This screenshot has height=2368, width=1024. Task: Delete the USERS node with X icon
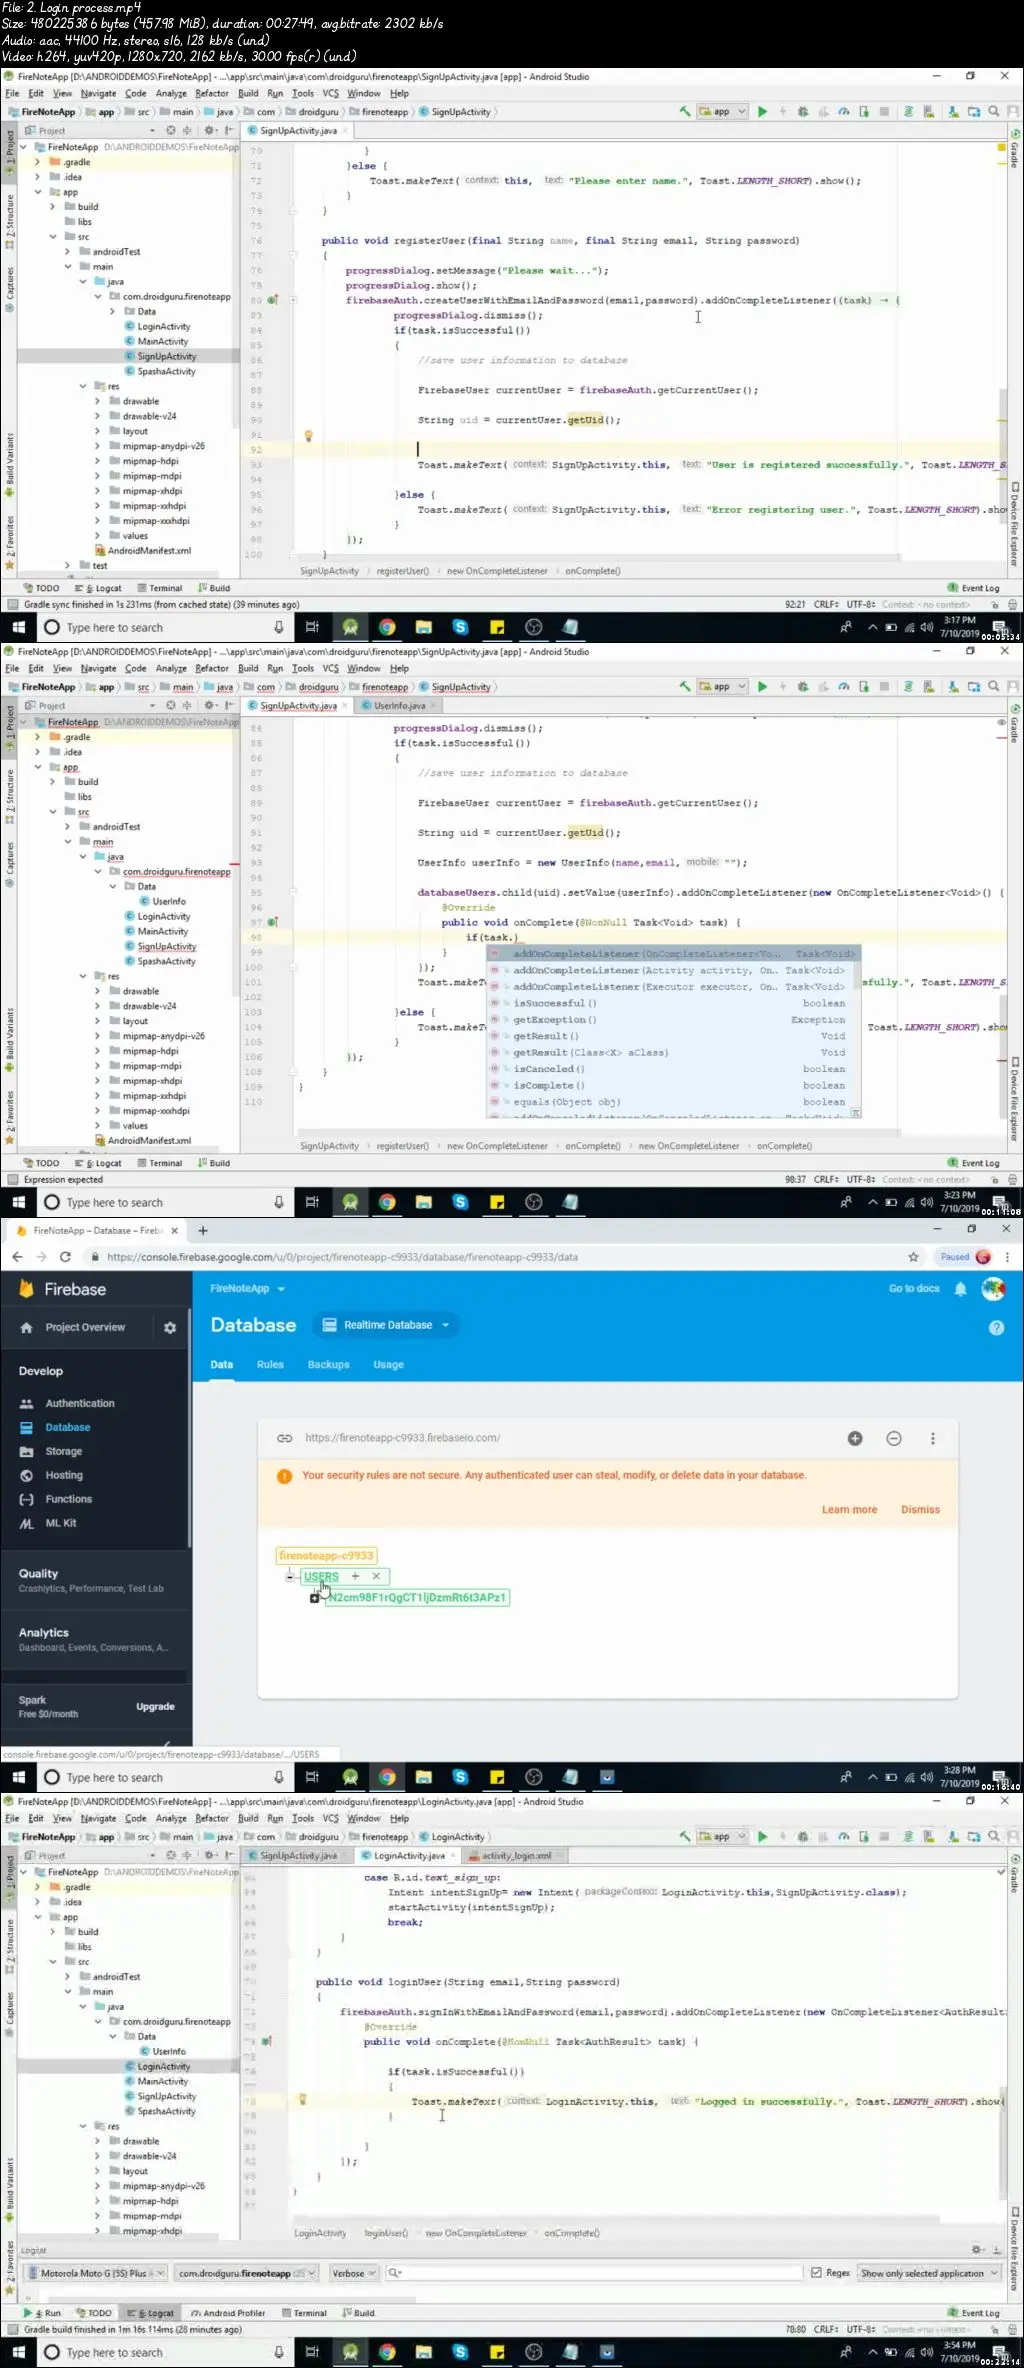click(x=376, y=1576)
